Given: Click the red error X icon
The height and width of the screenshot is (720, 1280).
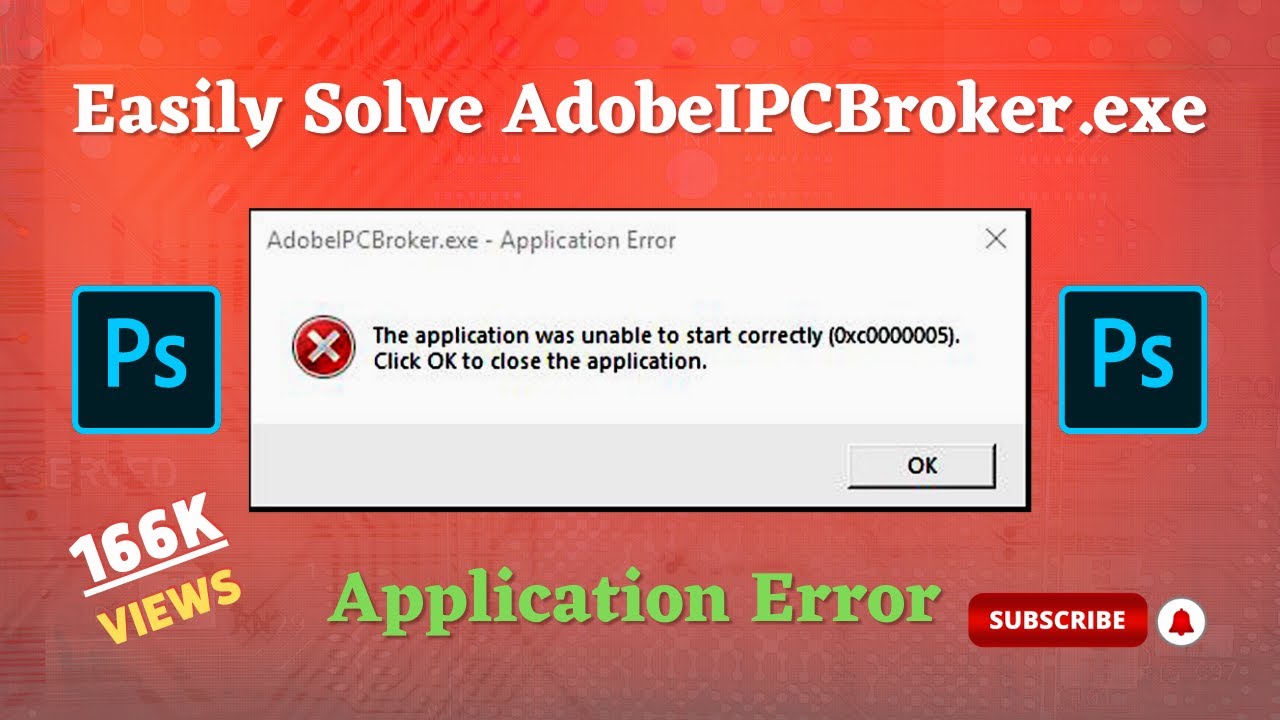Looking at the screenshot, I should click(x=323, y=346).
